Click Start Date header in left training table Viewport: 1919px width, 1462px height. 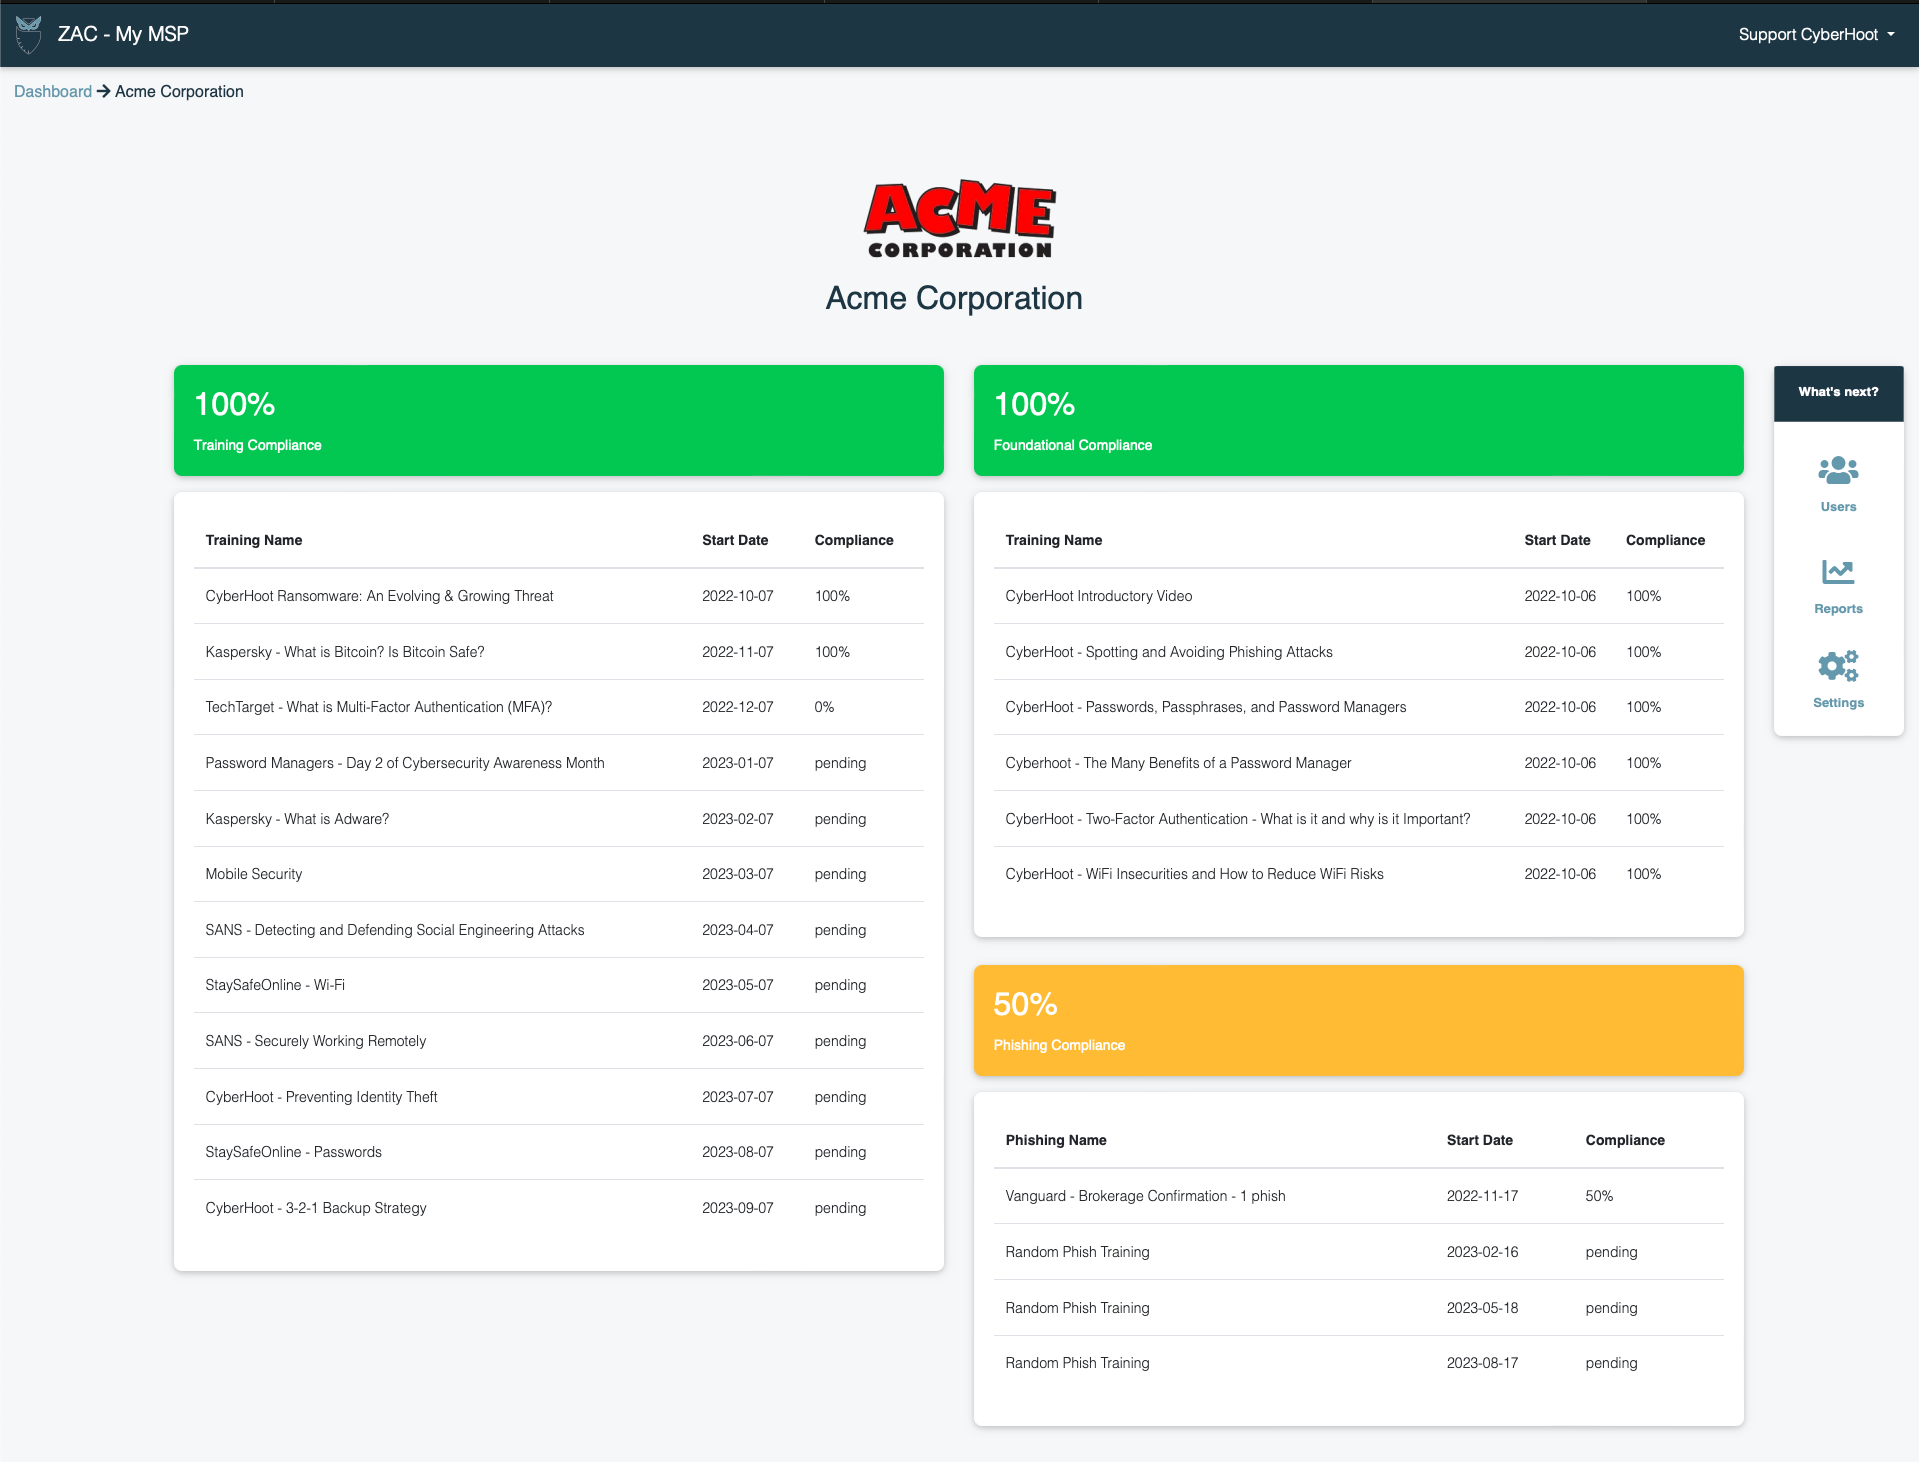click(735, 540)
